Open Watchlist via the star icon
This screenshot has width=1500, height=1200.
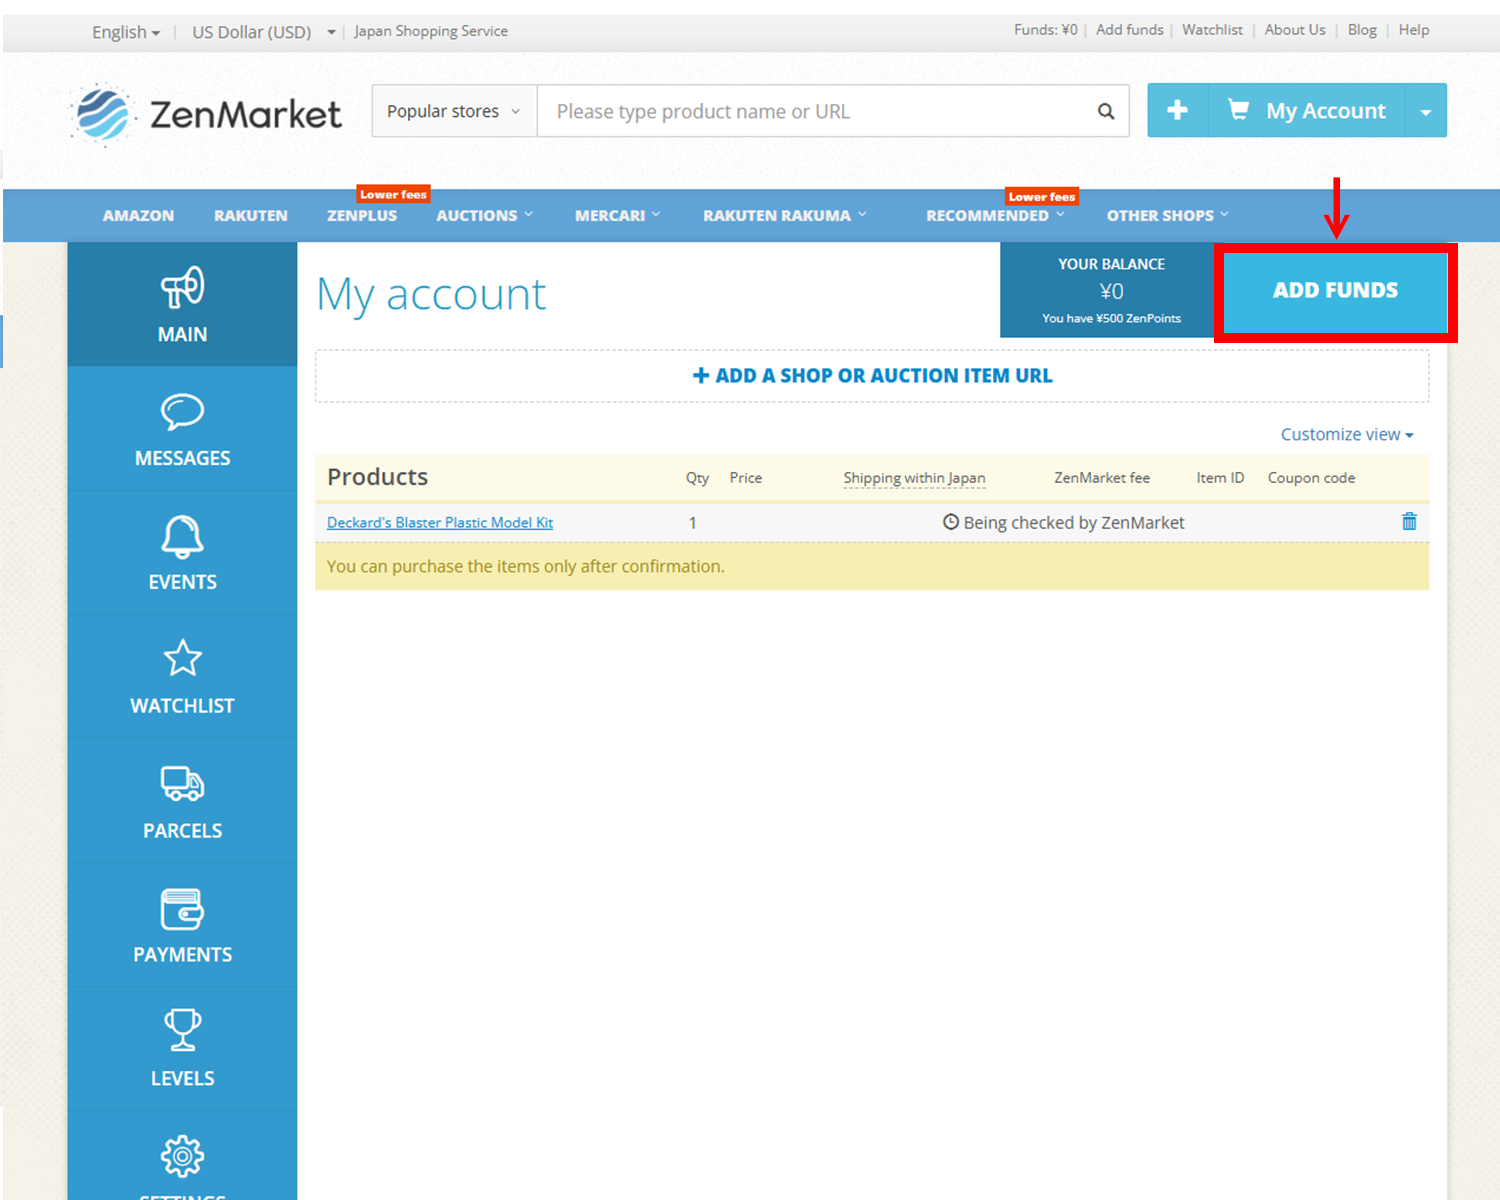click(182, 659)
